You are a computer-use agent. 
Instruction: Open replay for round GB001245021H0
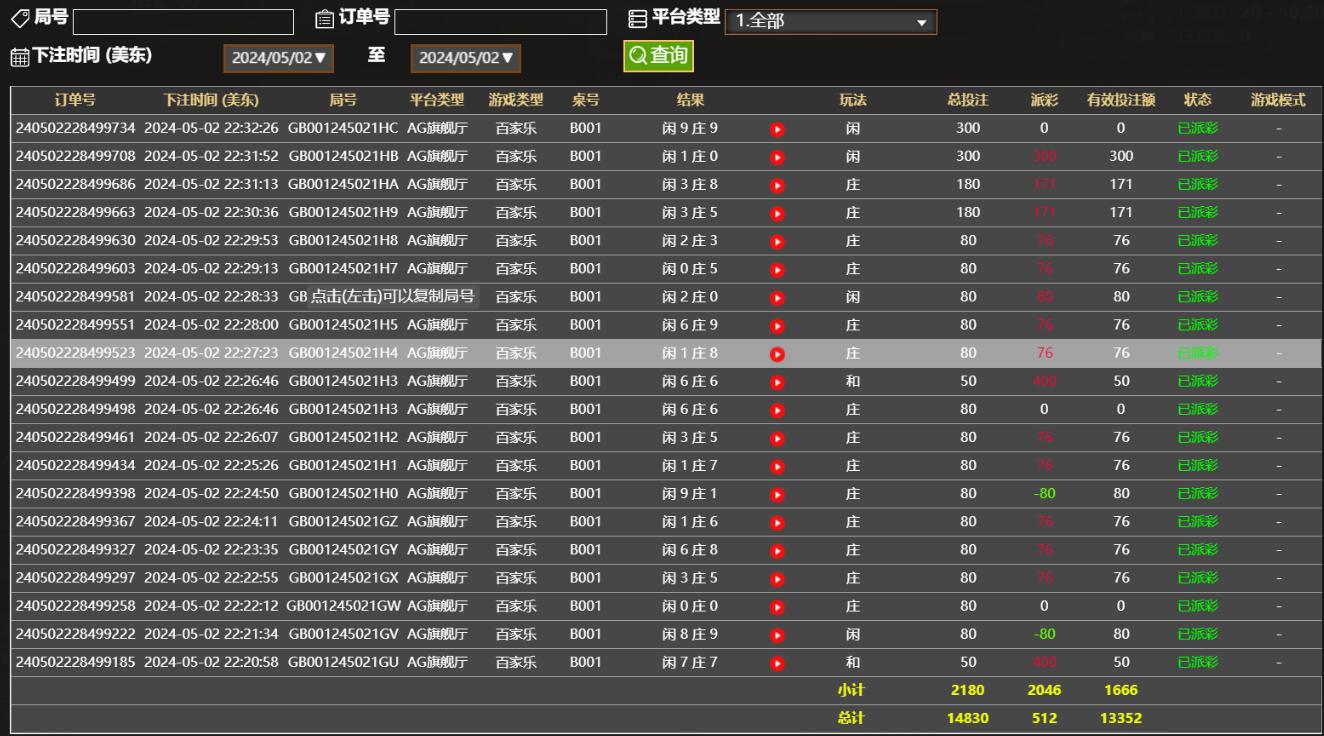777,494
